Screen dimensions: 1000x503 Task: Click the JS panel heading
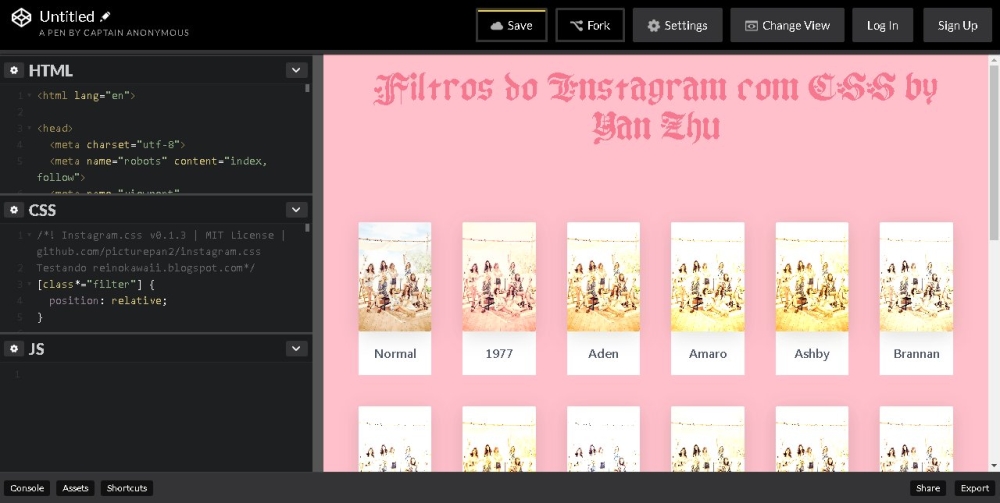[x=36, y=349]
